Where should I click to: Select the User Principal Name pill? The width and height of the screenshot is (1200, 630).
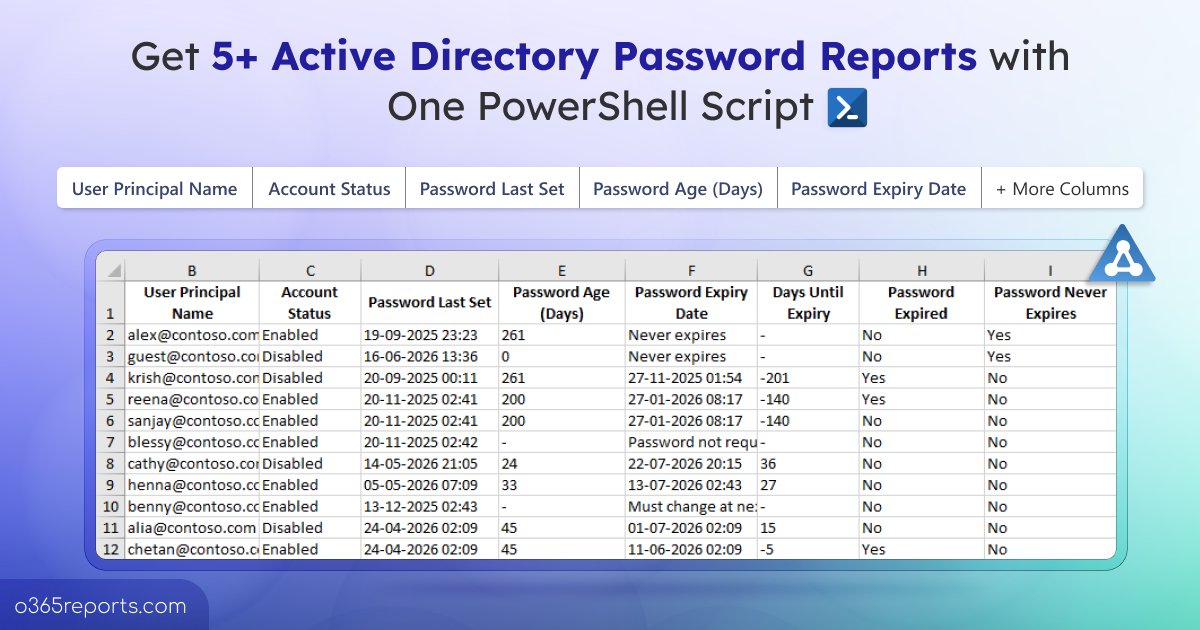pyautogui.click(x=155, y=188)
